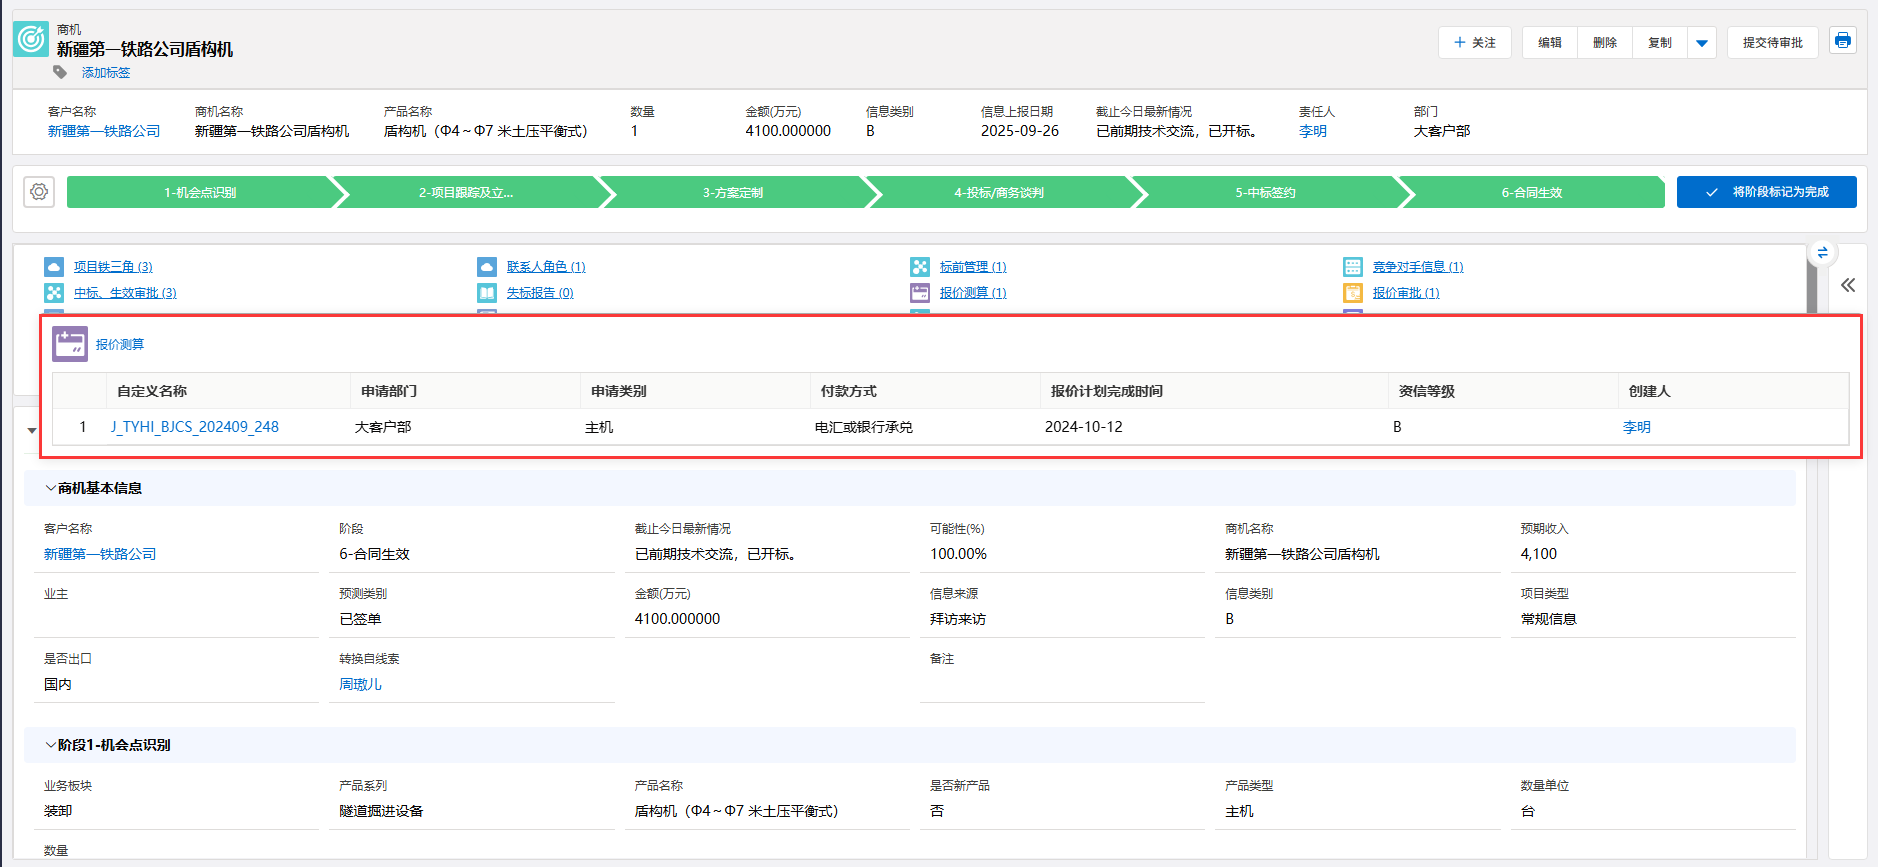
Task: Select the 5-中标签约 stage
Action: [1265, 193]
